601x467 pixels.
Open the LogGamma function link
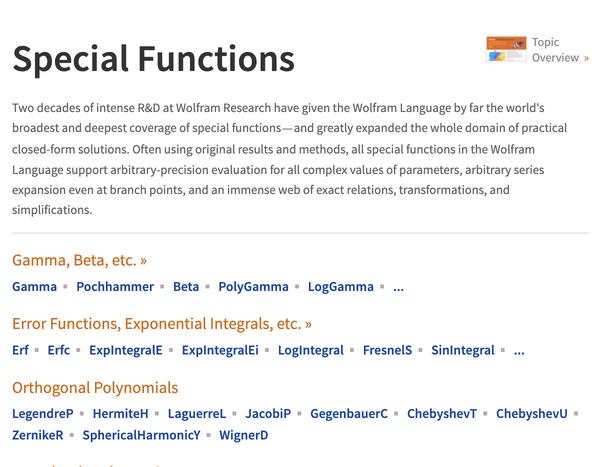340,287
